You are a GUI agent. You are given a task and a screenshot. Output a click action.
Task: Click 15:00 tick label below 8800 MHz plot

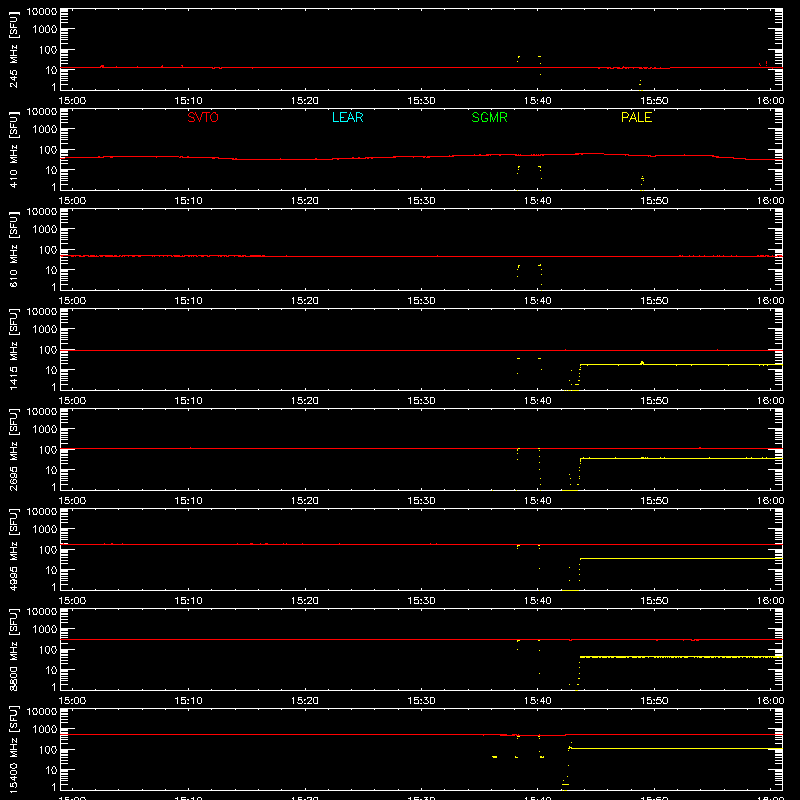point(72,701)
